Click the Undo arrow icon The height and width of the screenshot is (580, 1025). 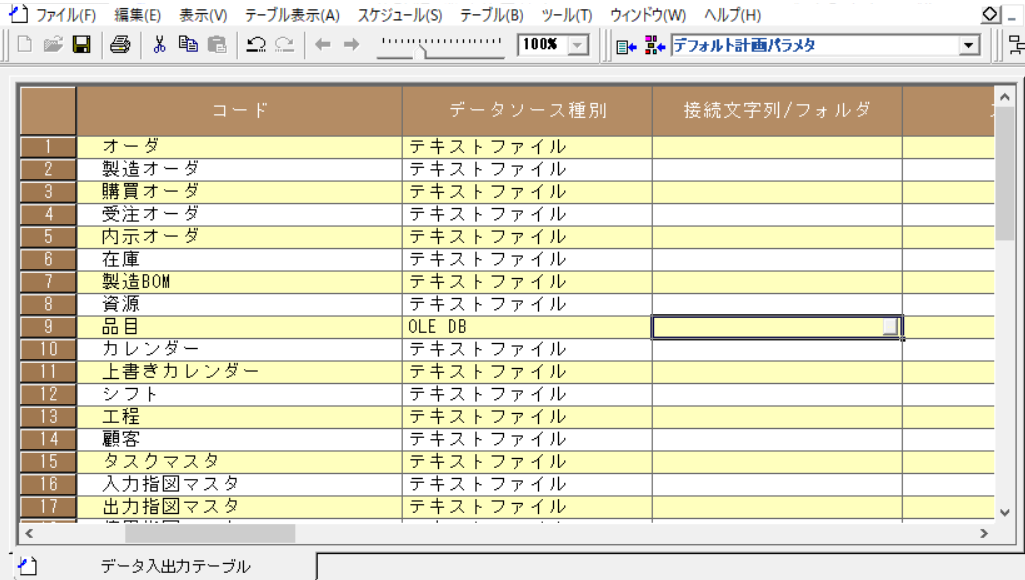coord(256,44)
